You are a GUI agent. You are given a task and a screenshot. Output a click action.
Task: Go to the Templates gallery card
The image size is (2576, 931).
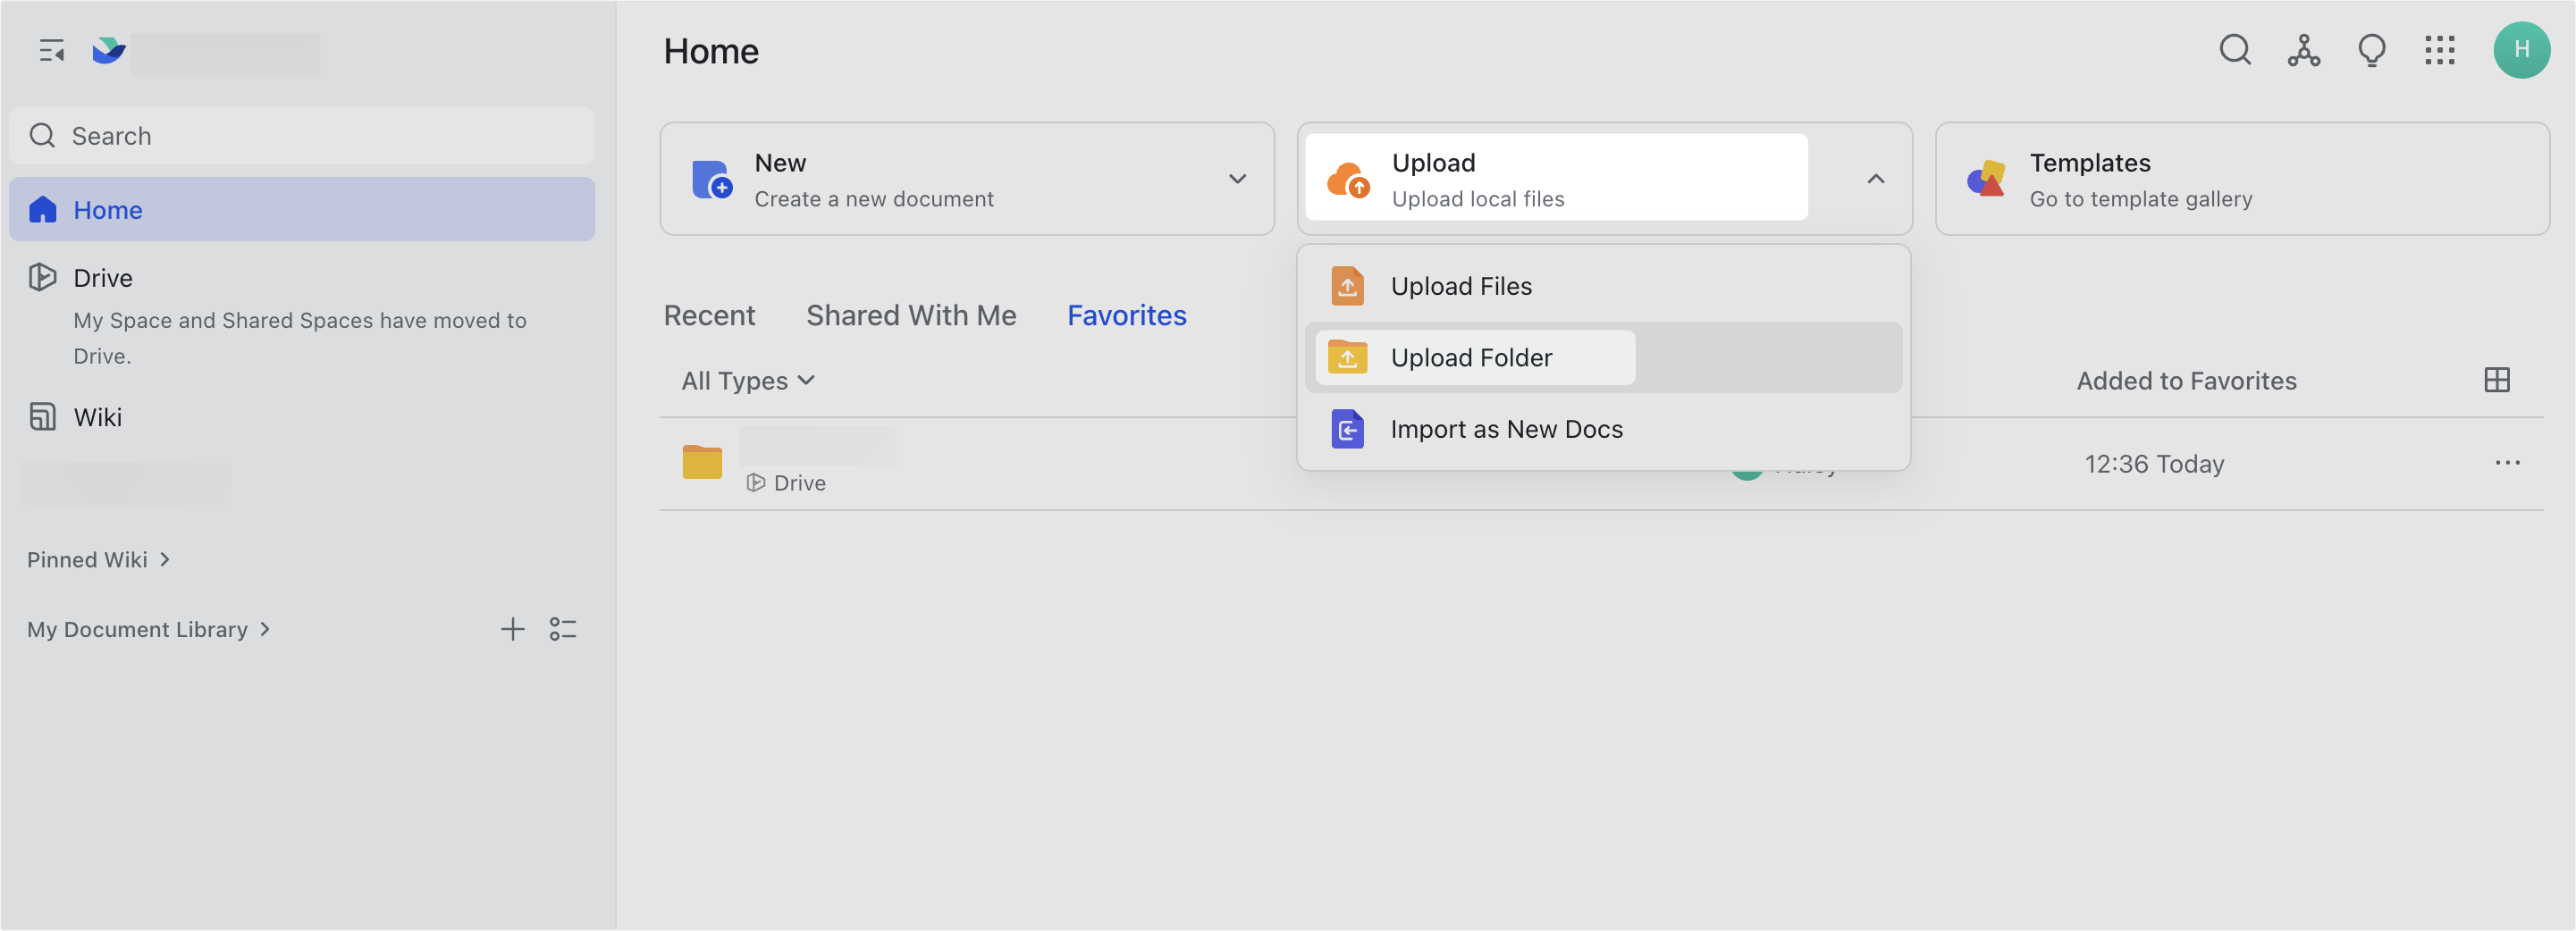(2241, 180)
